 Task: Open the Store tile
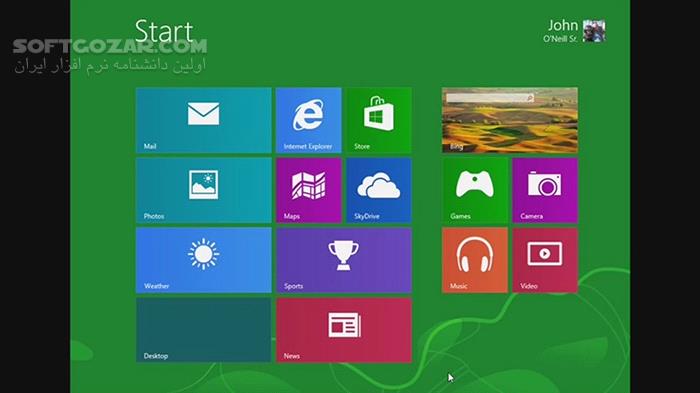point(379,120)
